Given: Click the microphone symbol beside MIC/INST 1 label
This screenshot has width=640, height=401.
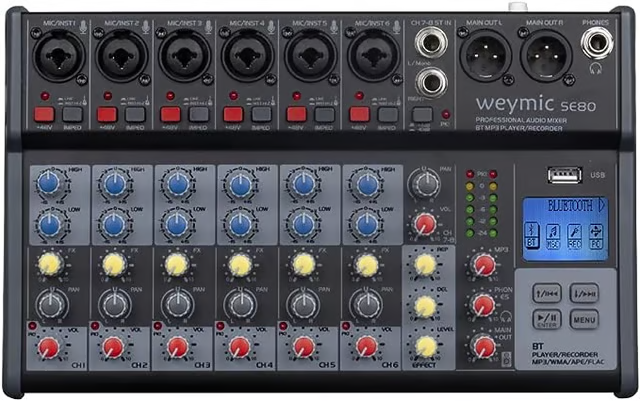Looking at the screenshot, I should pyautogui.click(x=83, y=27).
